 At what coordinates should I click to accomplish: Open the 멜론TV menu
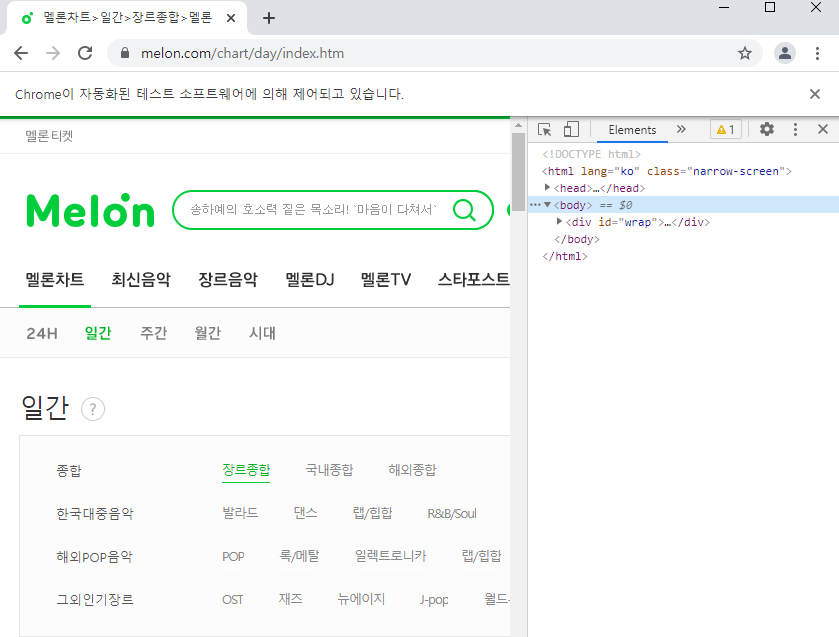[386, 279]
